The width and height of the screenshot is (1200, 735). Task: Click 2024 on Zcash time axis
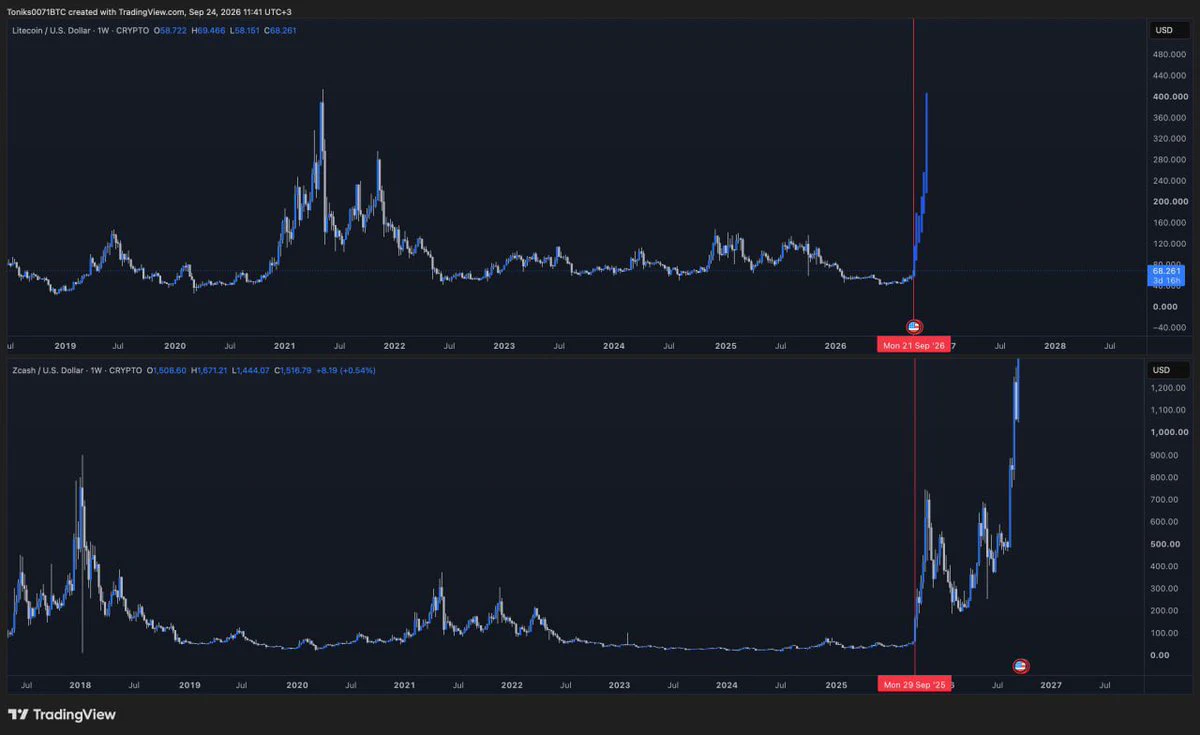pyautogui.click(x=727, y=685)
